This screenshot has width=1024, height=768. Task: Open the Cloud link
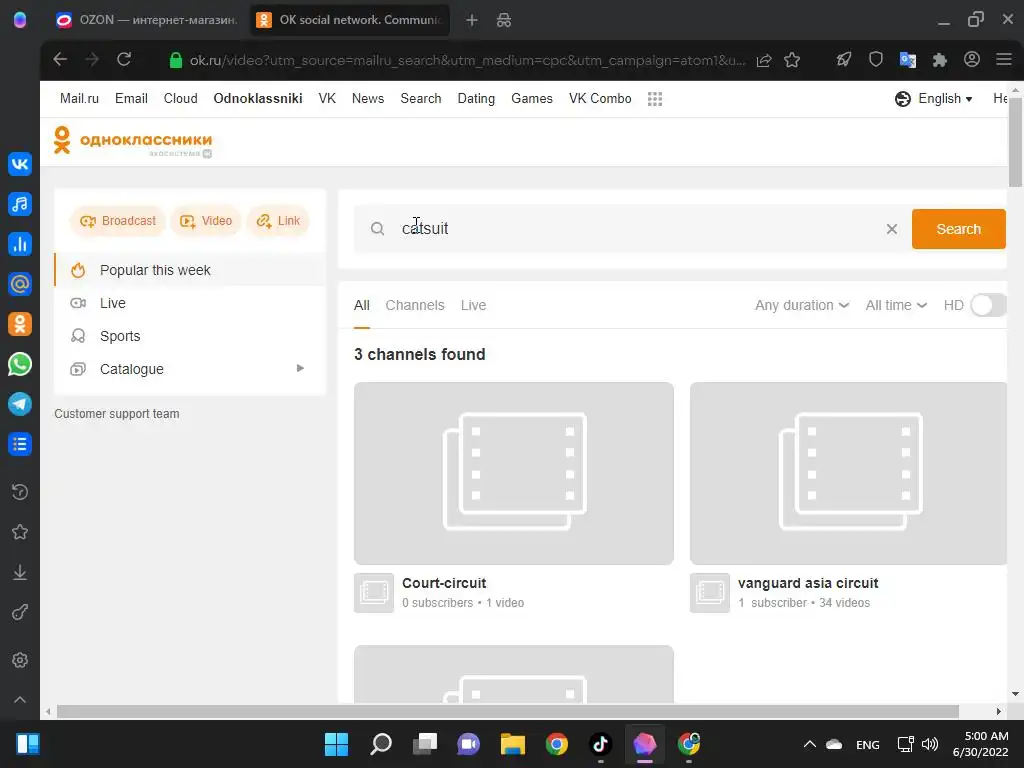point(180,99)
